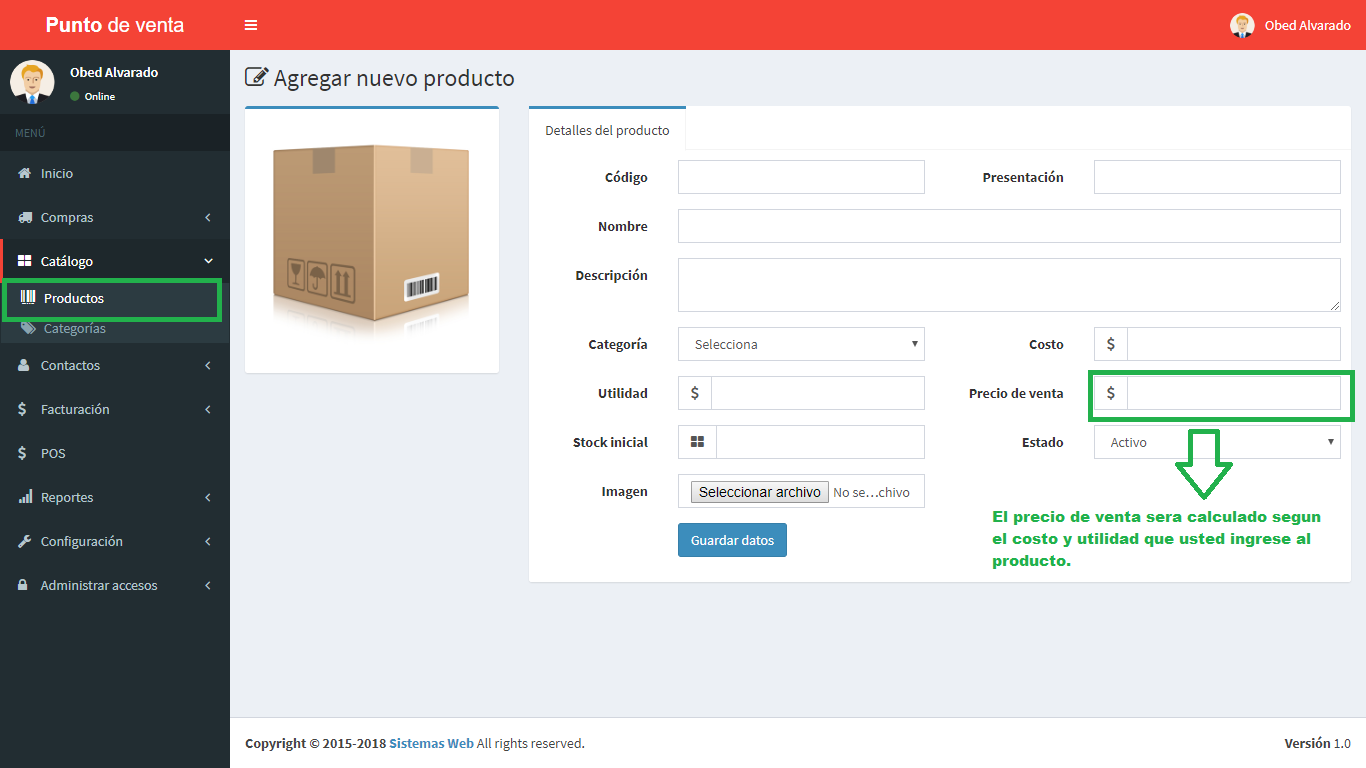Click the sidebar profile avatar picture
The image size is (1366, 768).
pos(32,82)
